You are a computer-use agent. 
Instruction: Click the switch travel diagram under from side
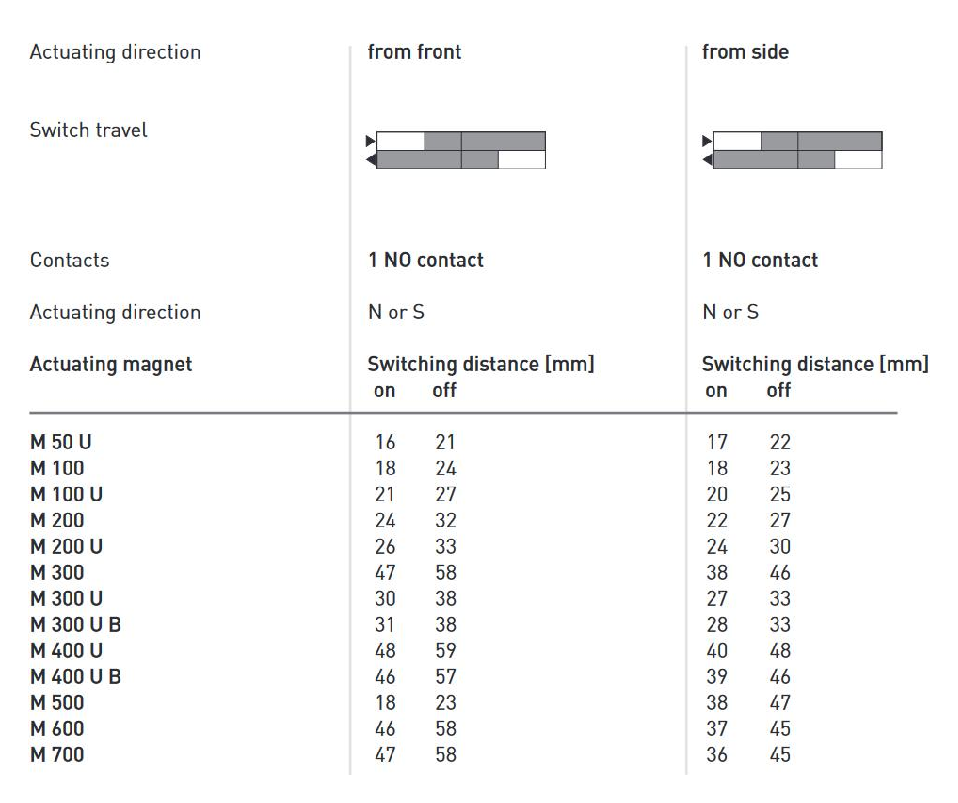(x=795, y=150)
